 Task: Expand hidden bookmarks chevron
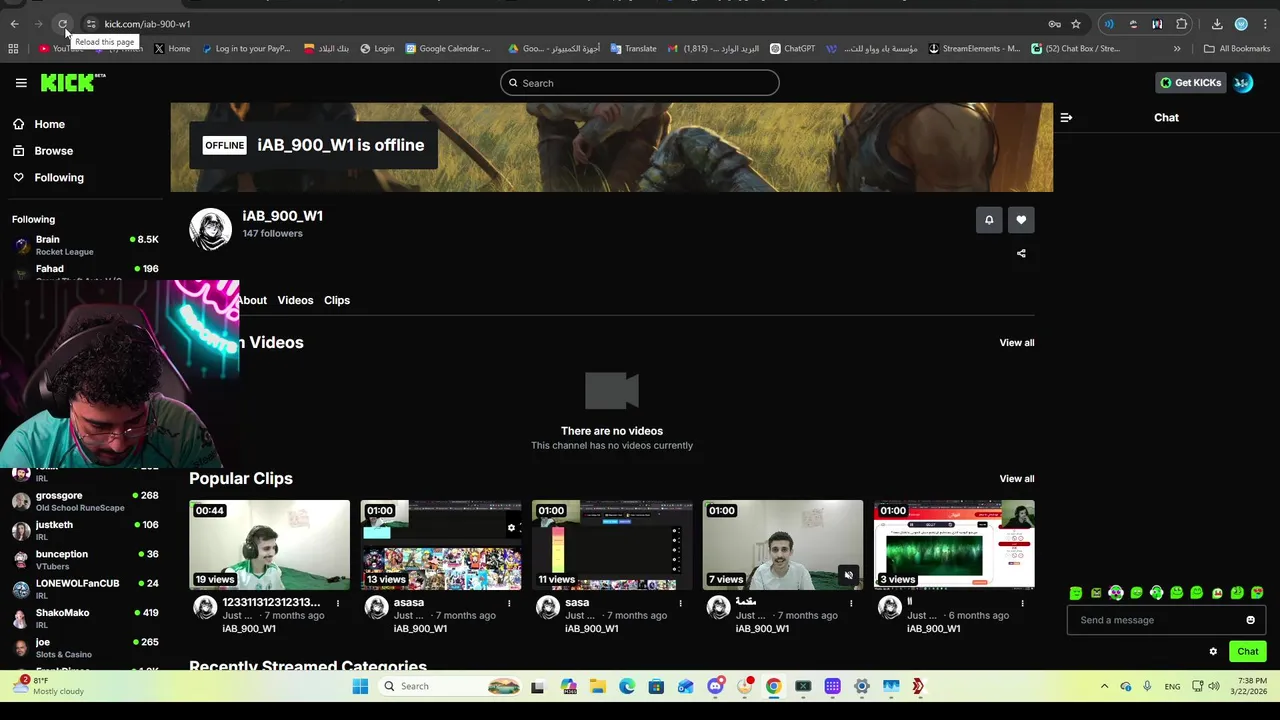[x=1177, y=48]
